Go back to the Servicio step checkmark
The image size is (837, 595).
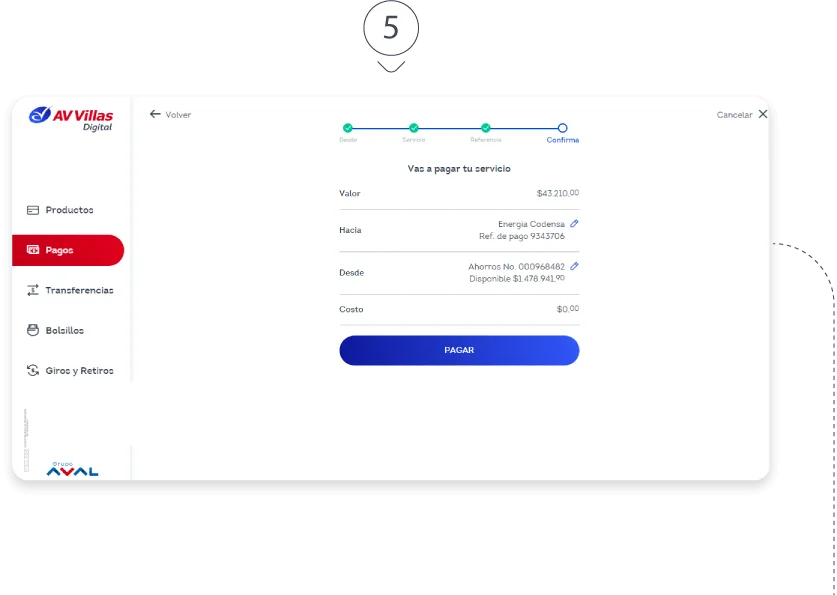(414, 128)
